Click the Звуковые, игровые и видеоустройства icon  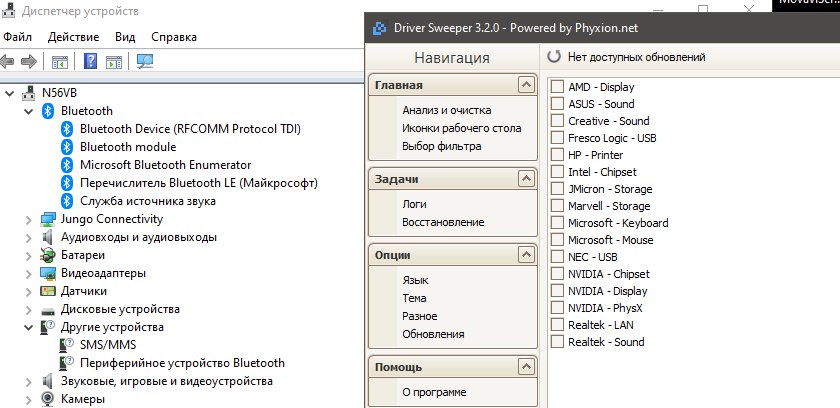48,381
